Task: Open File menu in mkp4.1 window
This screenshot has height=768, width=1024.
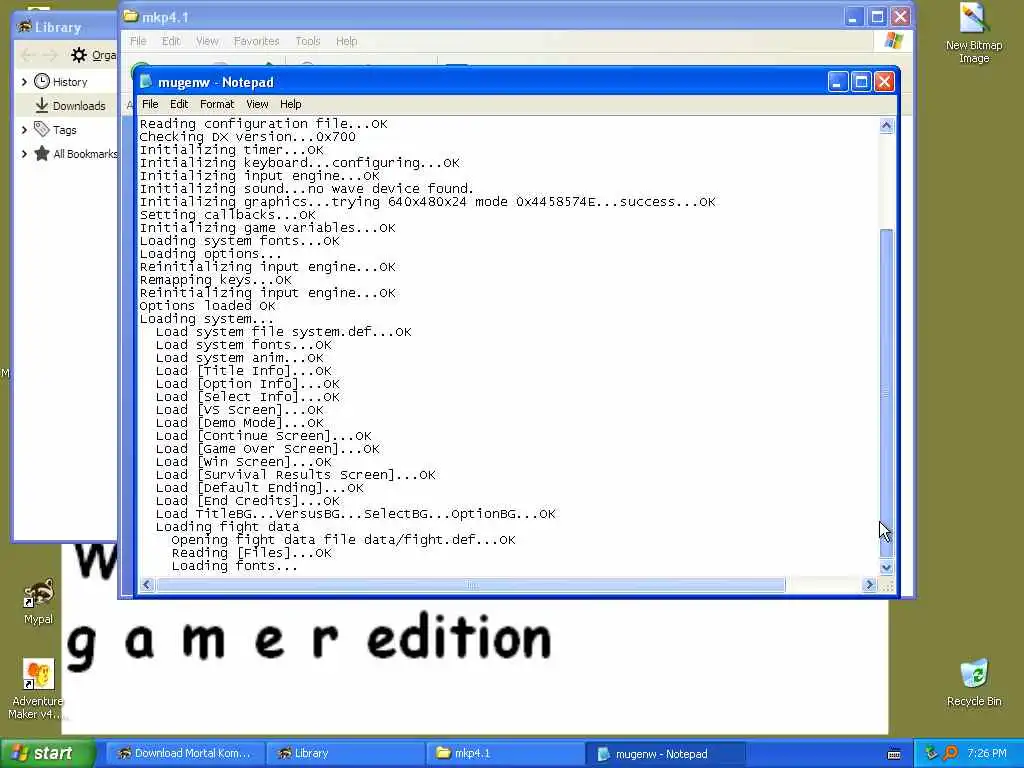Action: 138,41
